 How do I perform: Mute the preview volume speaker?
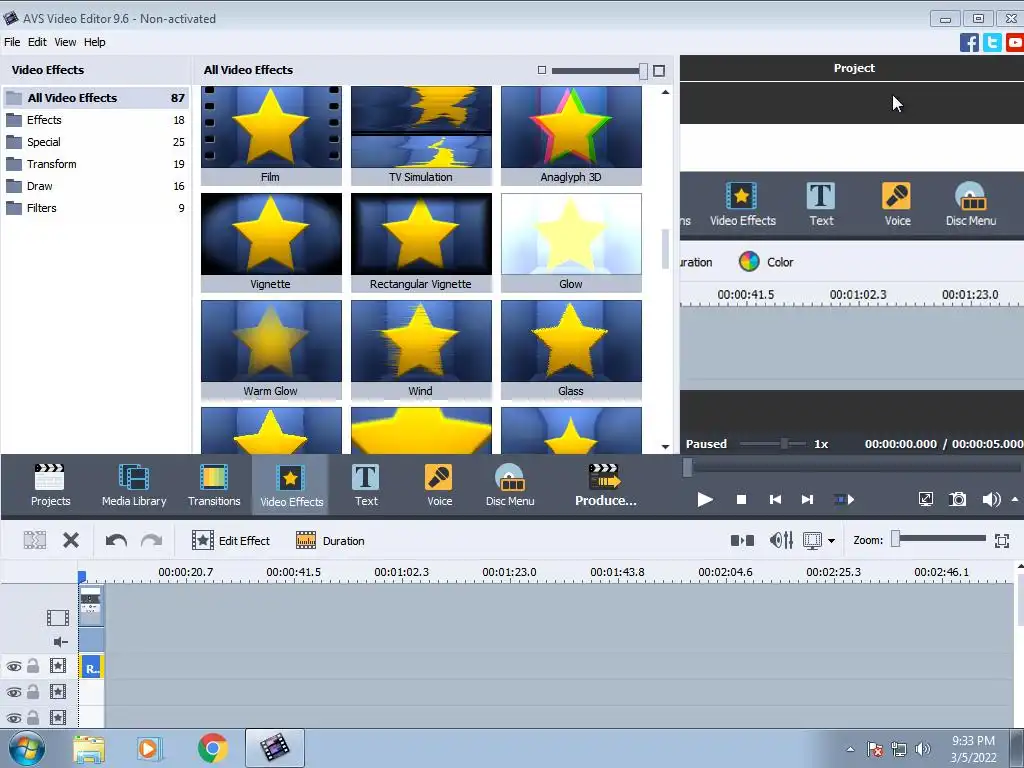(991, 500)
